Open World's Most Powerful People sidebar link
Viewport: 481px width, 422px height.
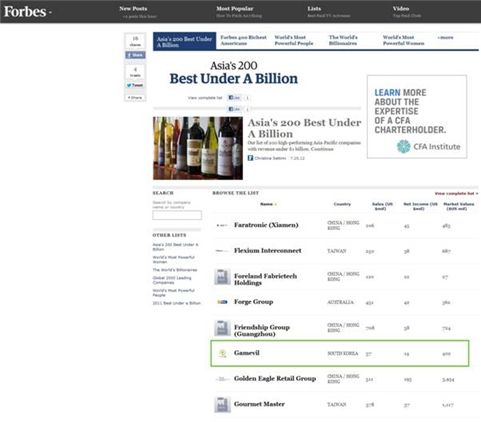173,293
